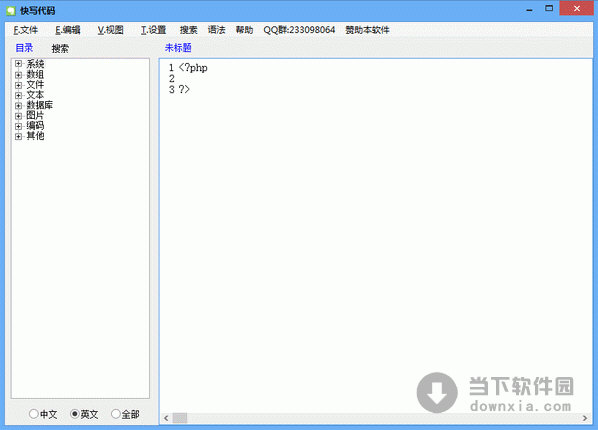Minimize the 快写代码 window
This screenshot has width=598, height=430.
529,10
